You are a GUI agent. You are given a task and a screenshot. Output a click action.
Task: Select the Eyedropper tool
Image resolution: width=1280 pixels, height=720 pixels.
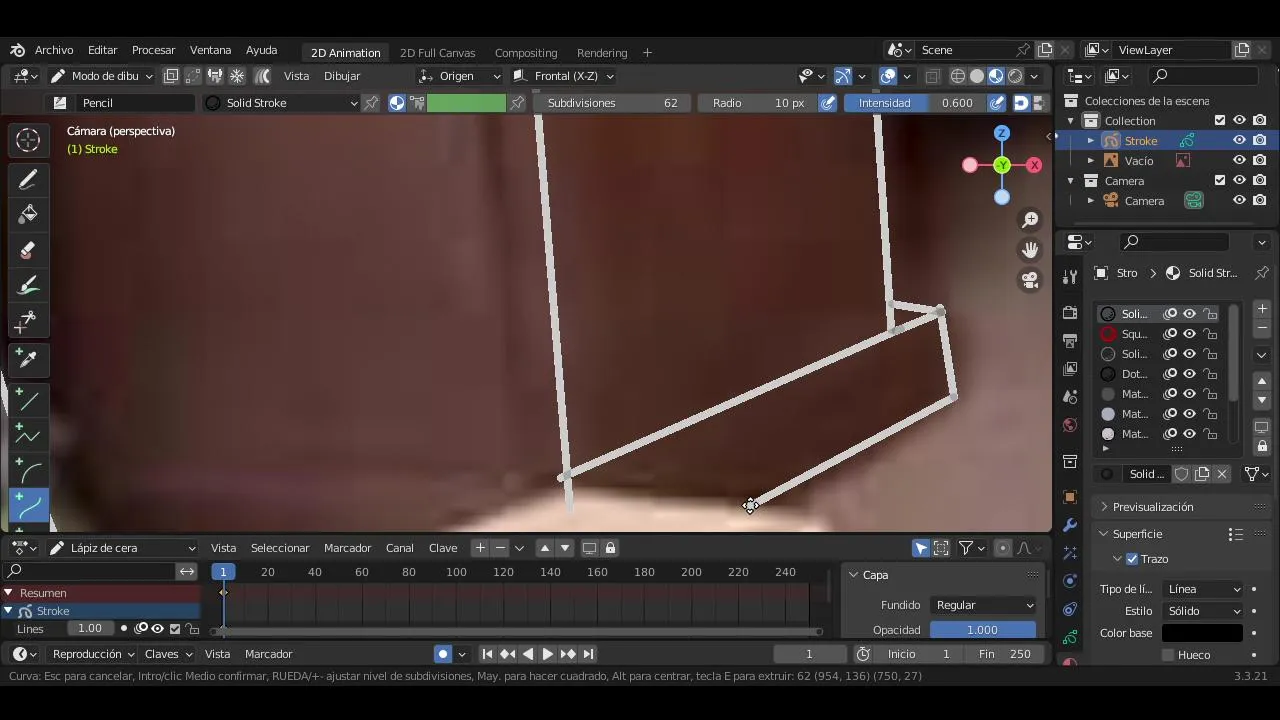click(28, 359)
